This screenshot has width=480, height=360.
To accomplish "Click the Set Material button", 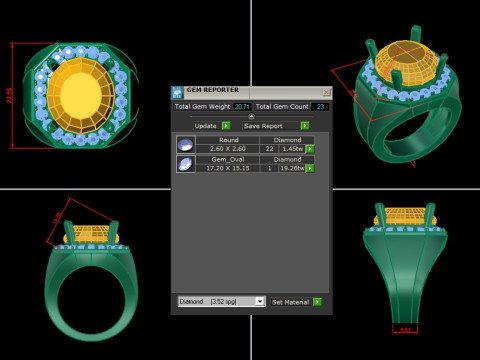I will pyautogui.click(x=290, y=302).
